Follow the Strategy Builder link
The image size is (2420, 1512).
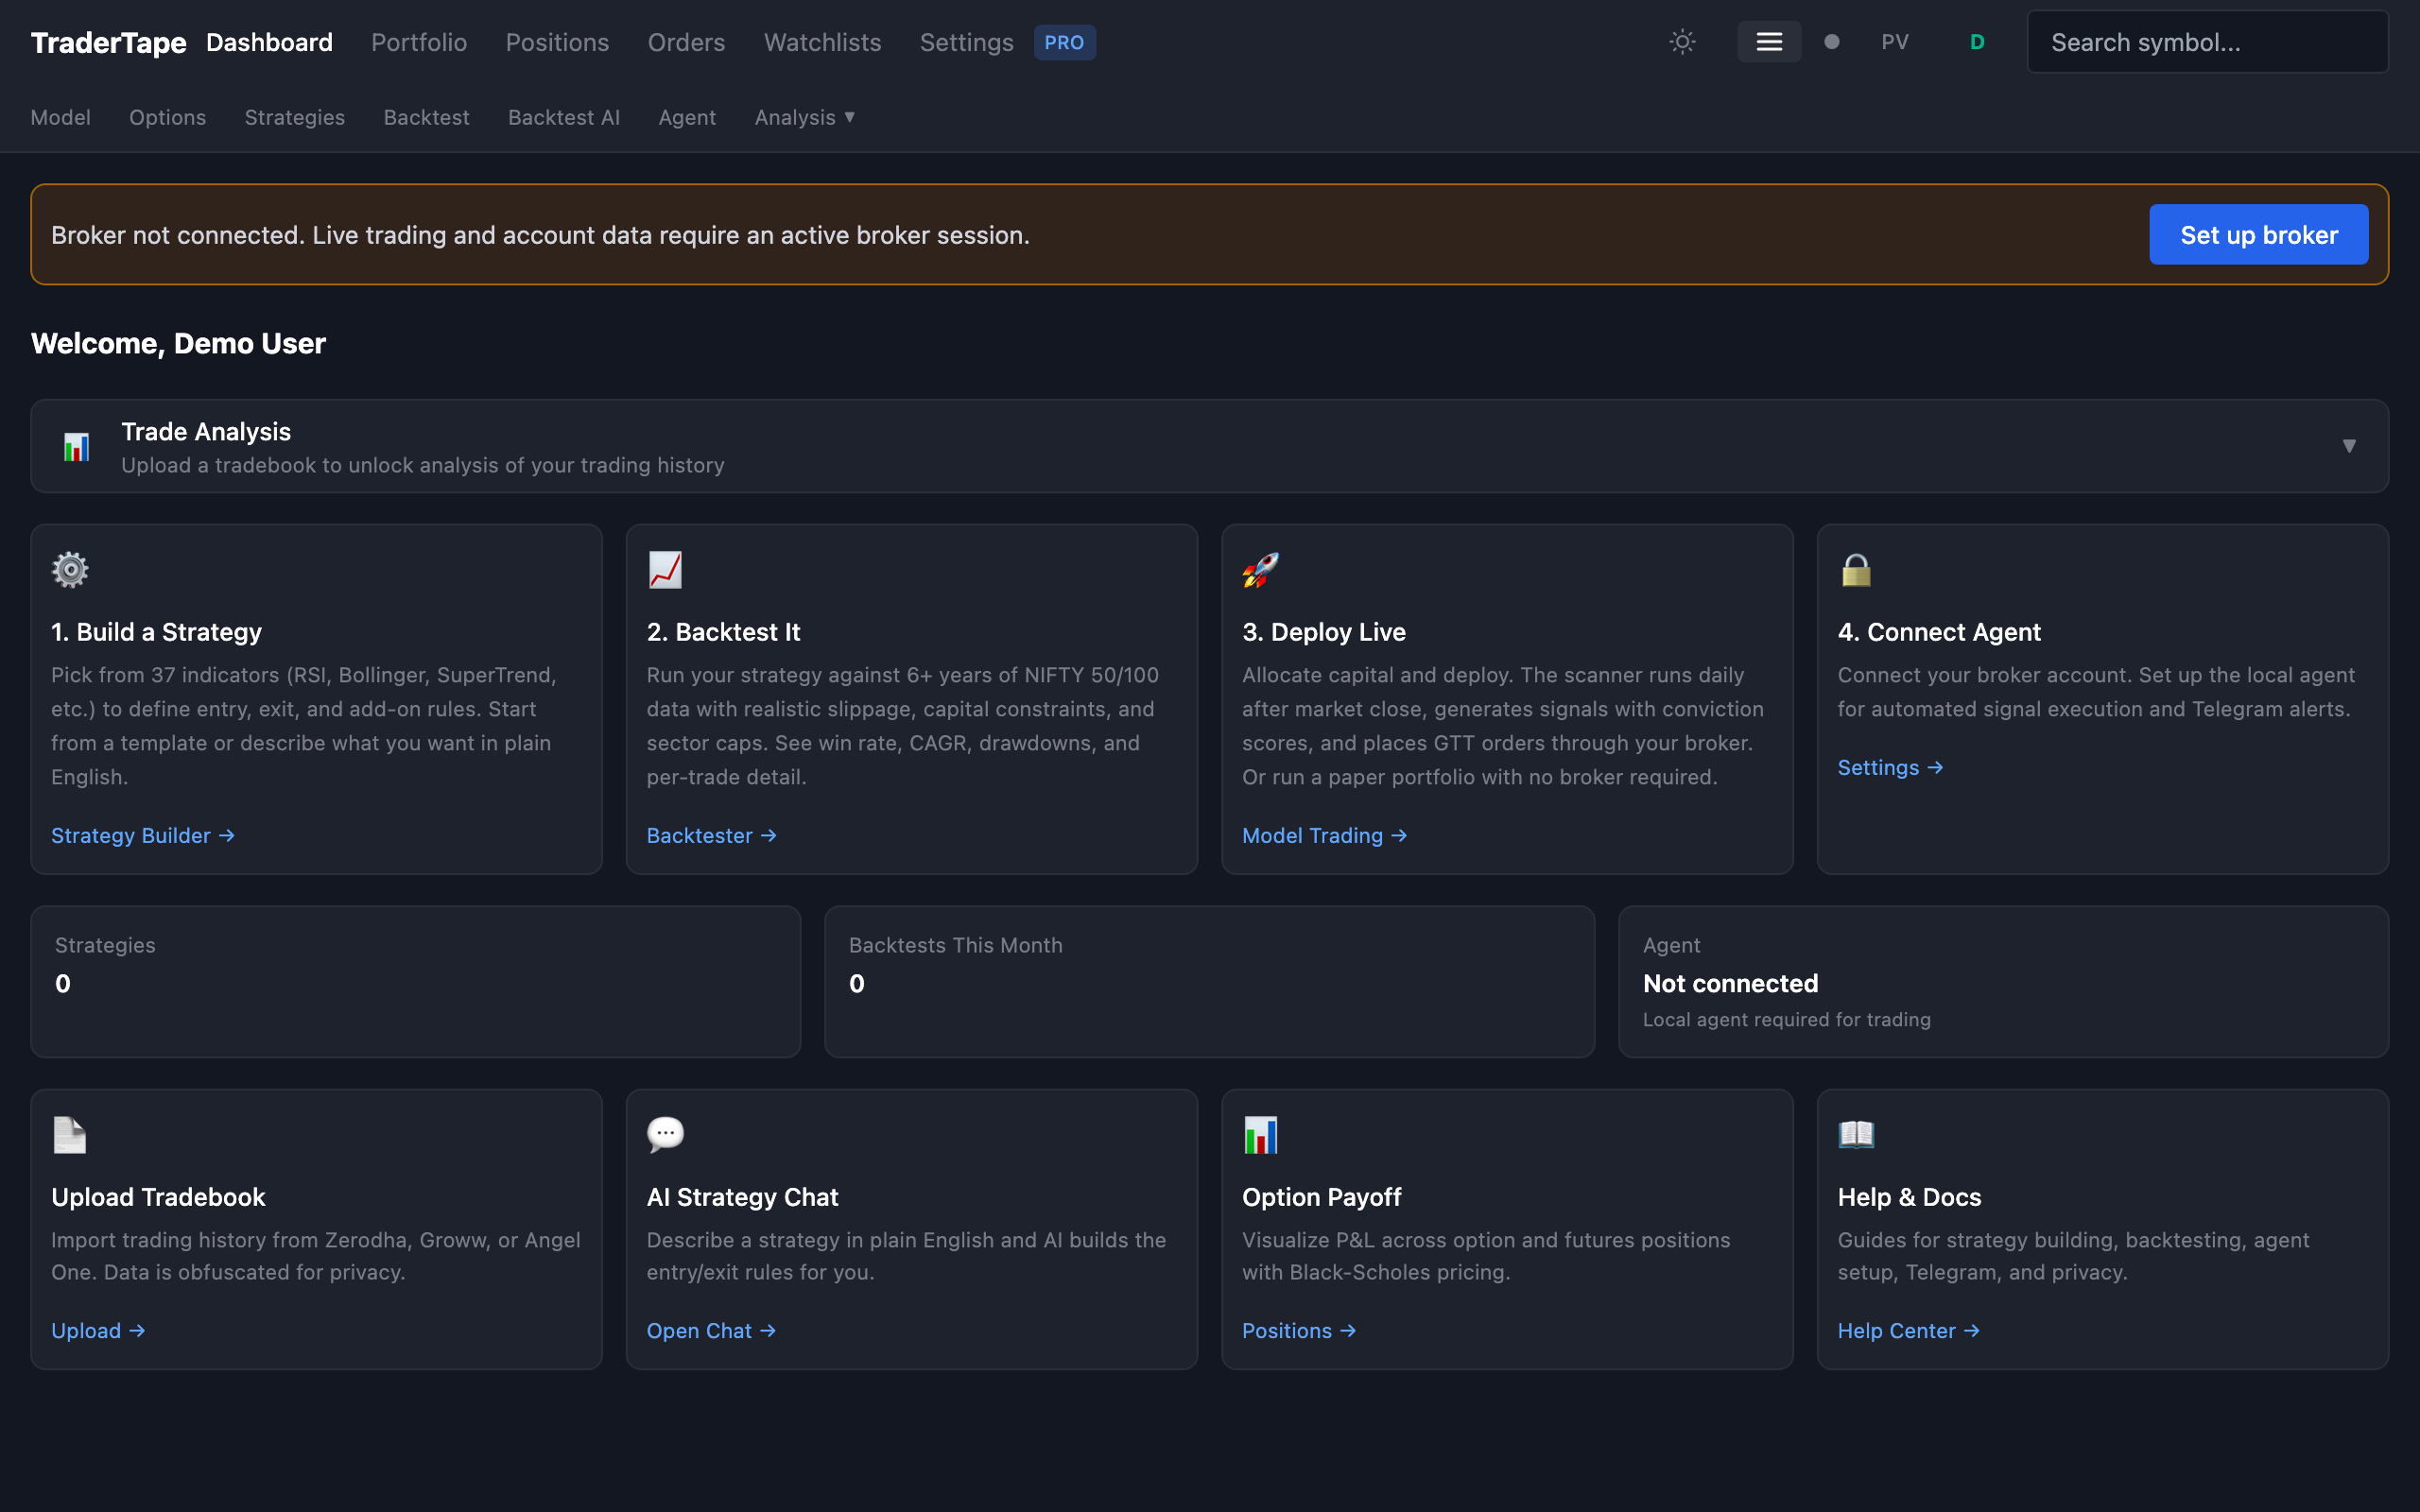pos(142,835)
